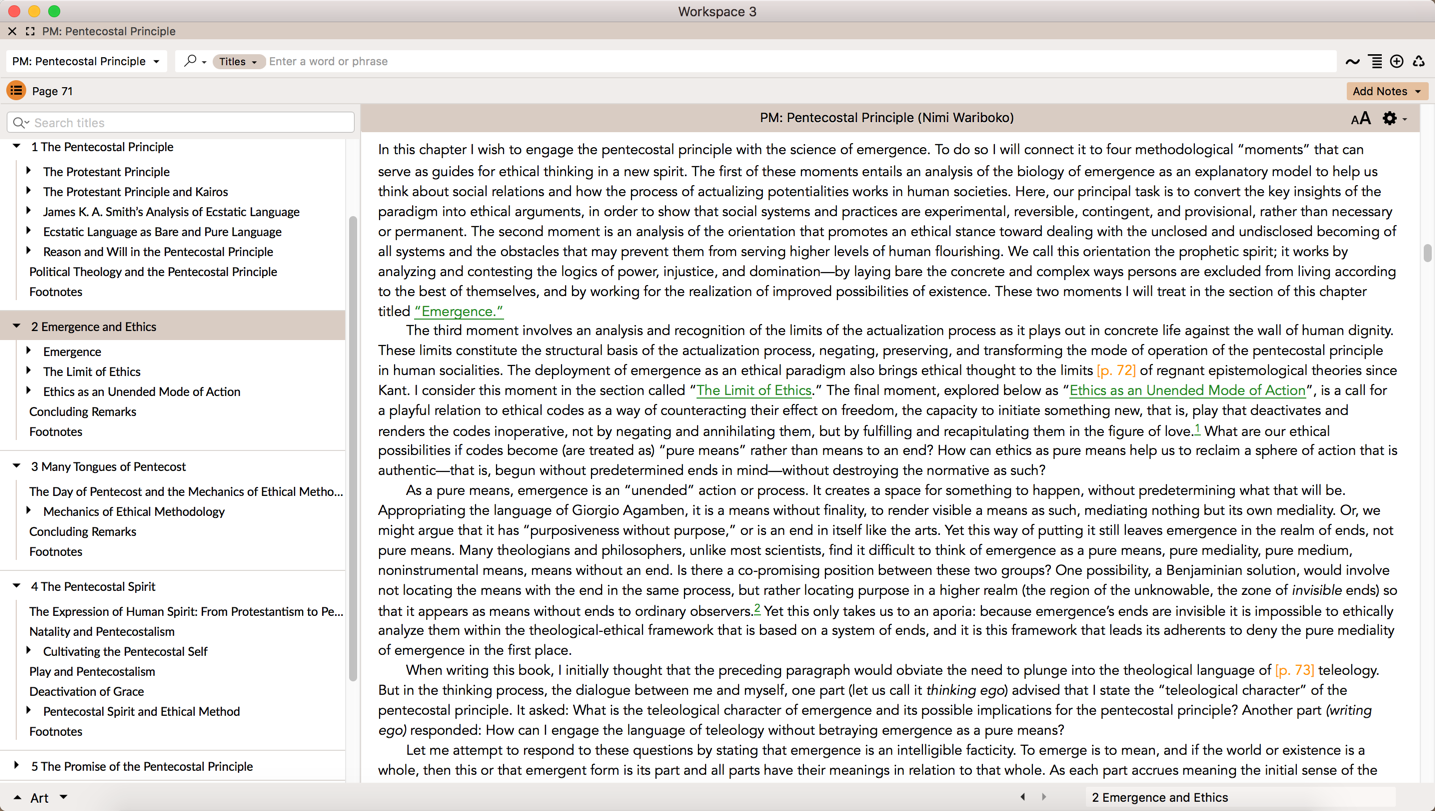The height and width of the screenshot is (811, 1435).
Task: Open footnote 2 after ordinary observers
Action: click(x=757, y=608)
